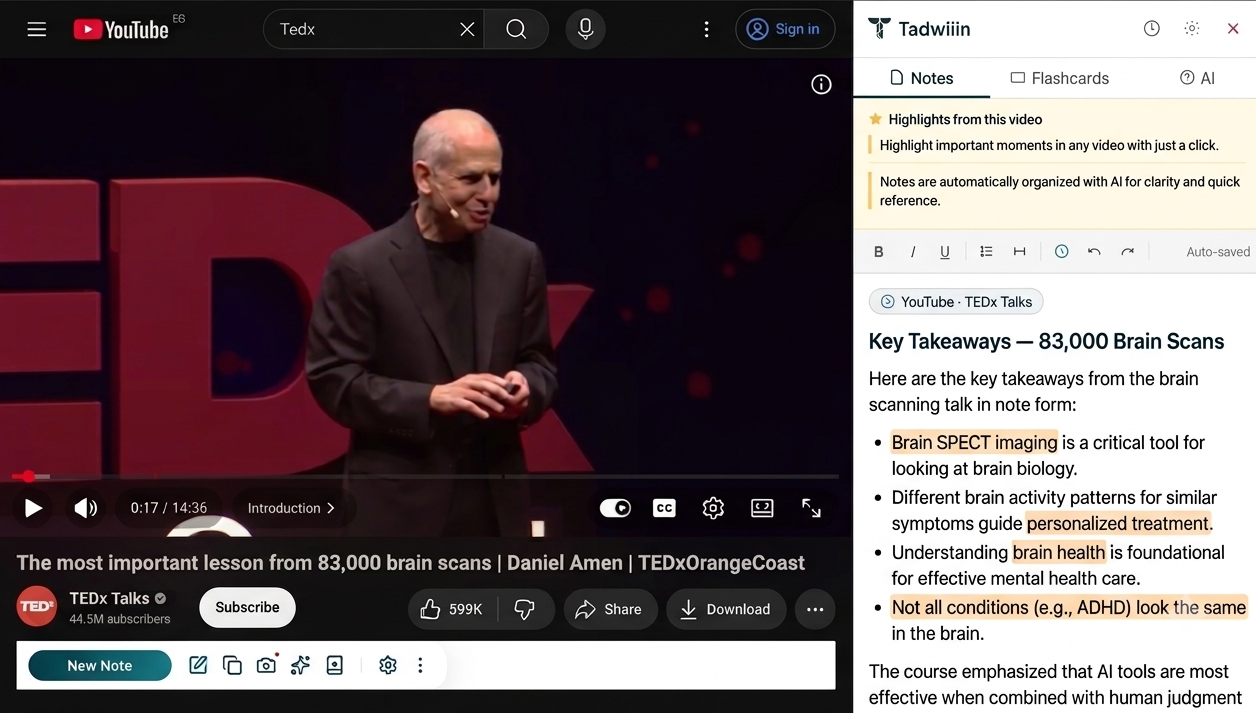Screen dimensions: 1256x713
Task: Expand the Introduction chapter list
Action: 291,508
